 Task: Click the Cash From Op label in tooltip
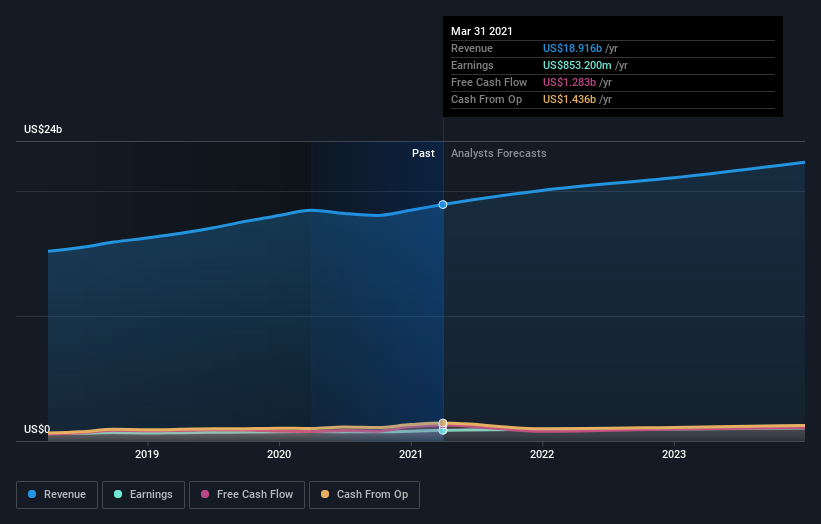486,99
